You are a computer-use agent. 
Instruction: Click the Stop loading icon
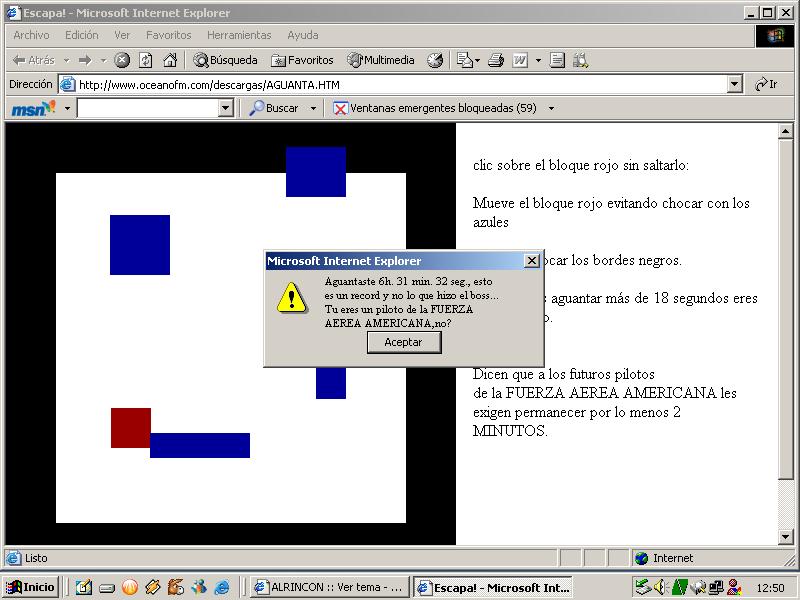pyautogui.click(x=121, y=60)
